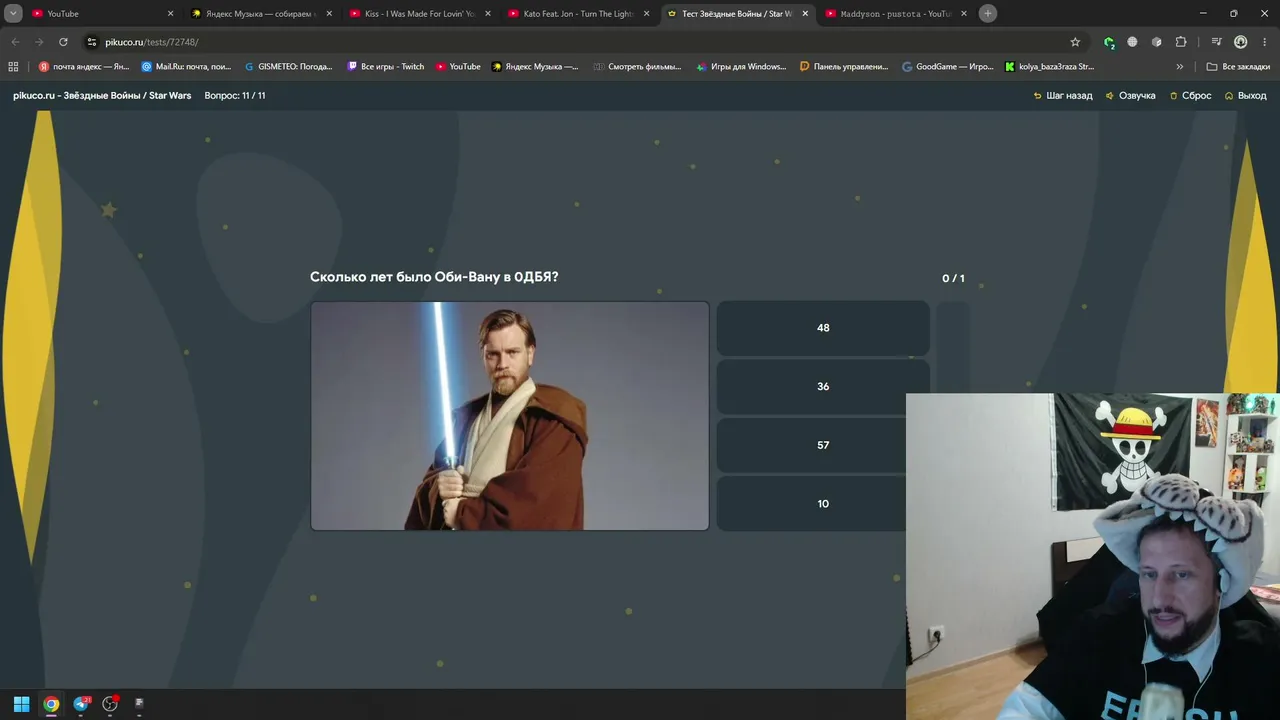Open the Панель управления bookmark

844,67
